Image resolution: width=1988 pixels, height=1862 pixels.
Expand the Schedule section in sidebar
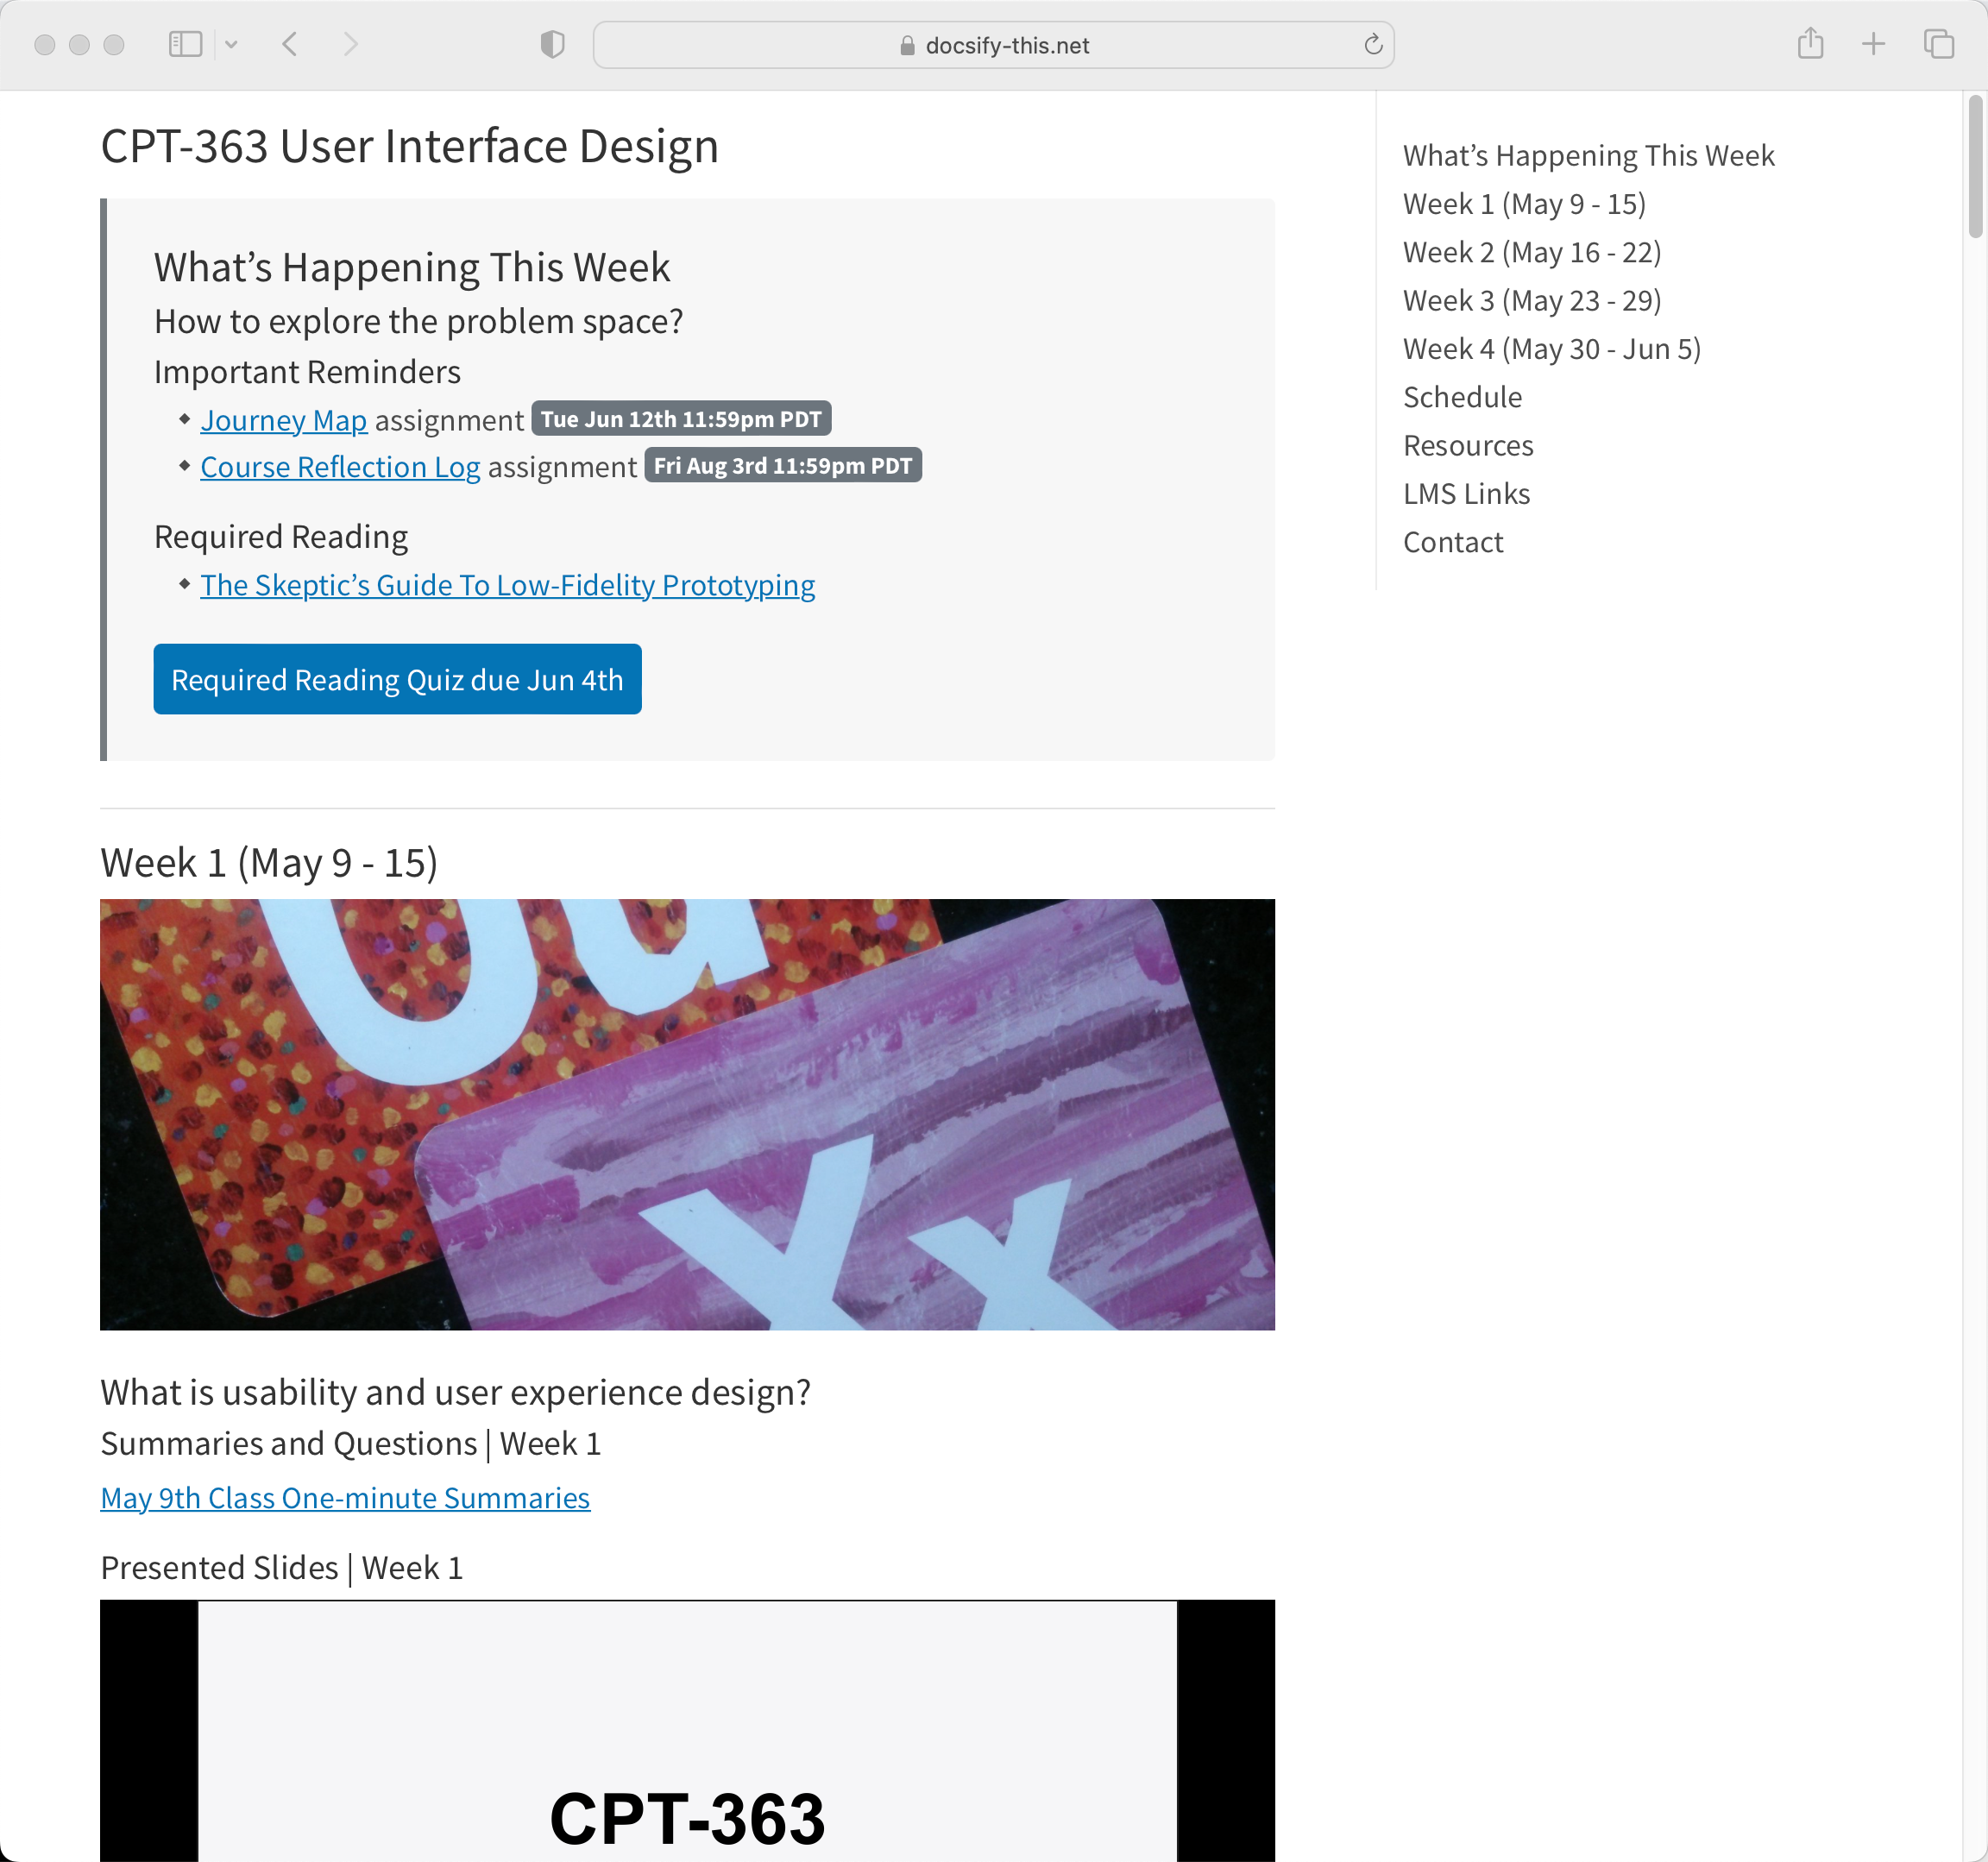1462,397
